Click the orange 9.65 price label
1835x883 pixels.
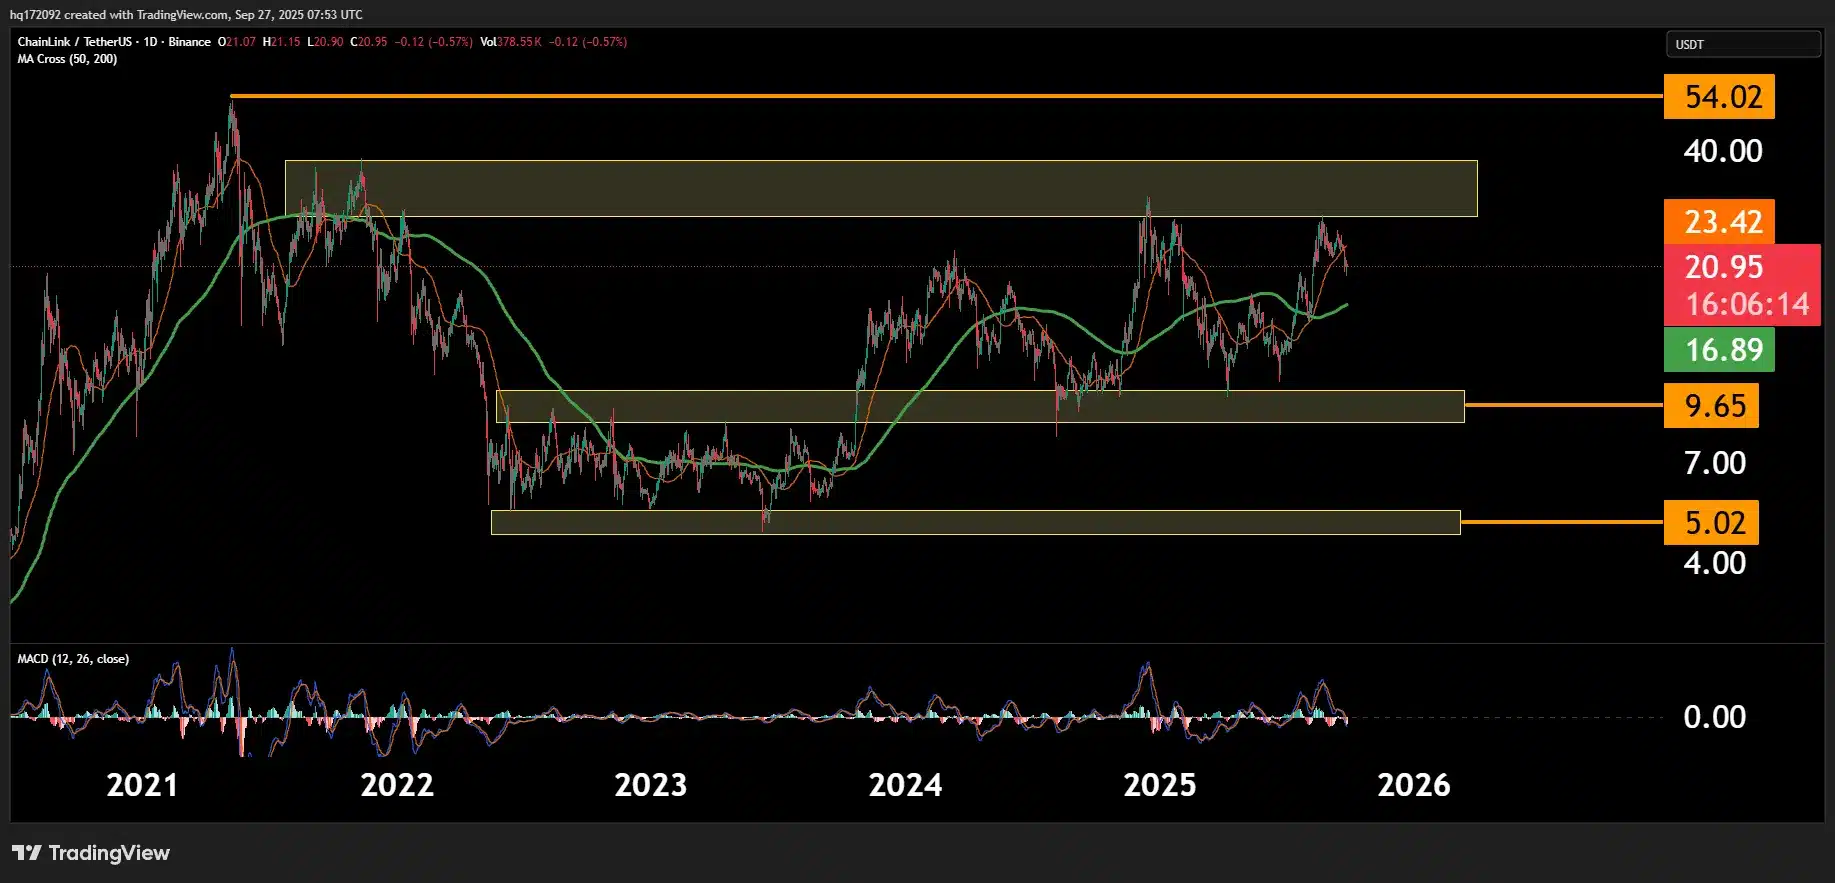[1711, 406]
